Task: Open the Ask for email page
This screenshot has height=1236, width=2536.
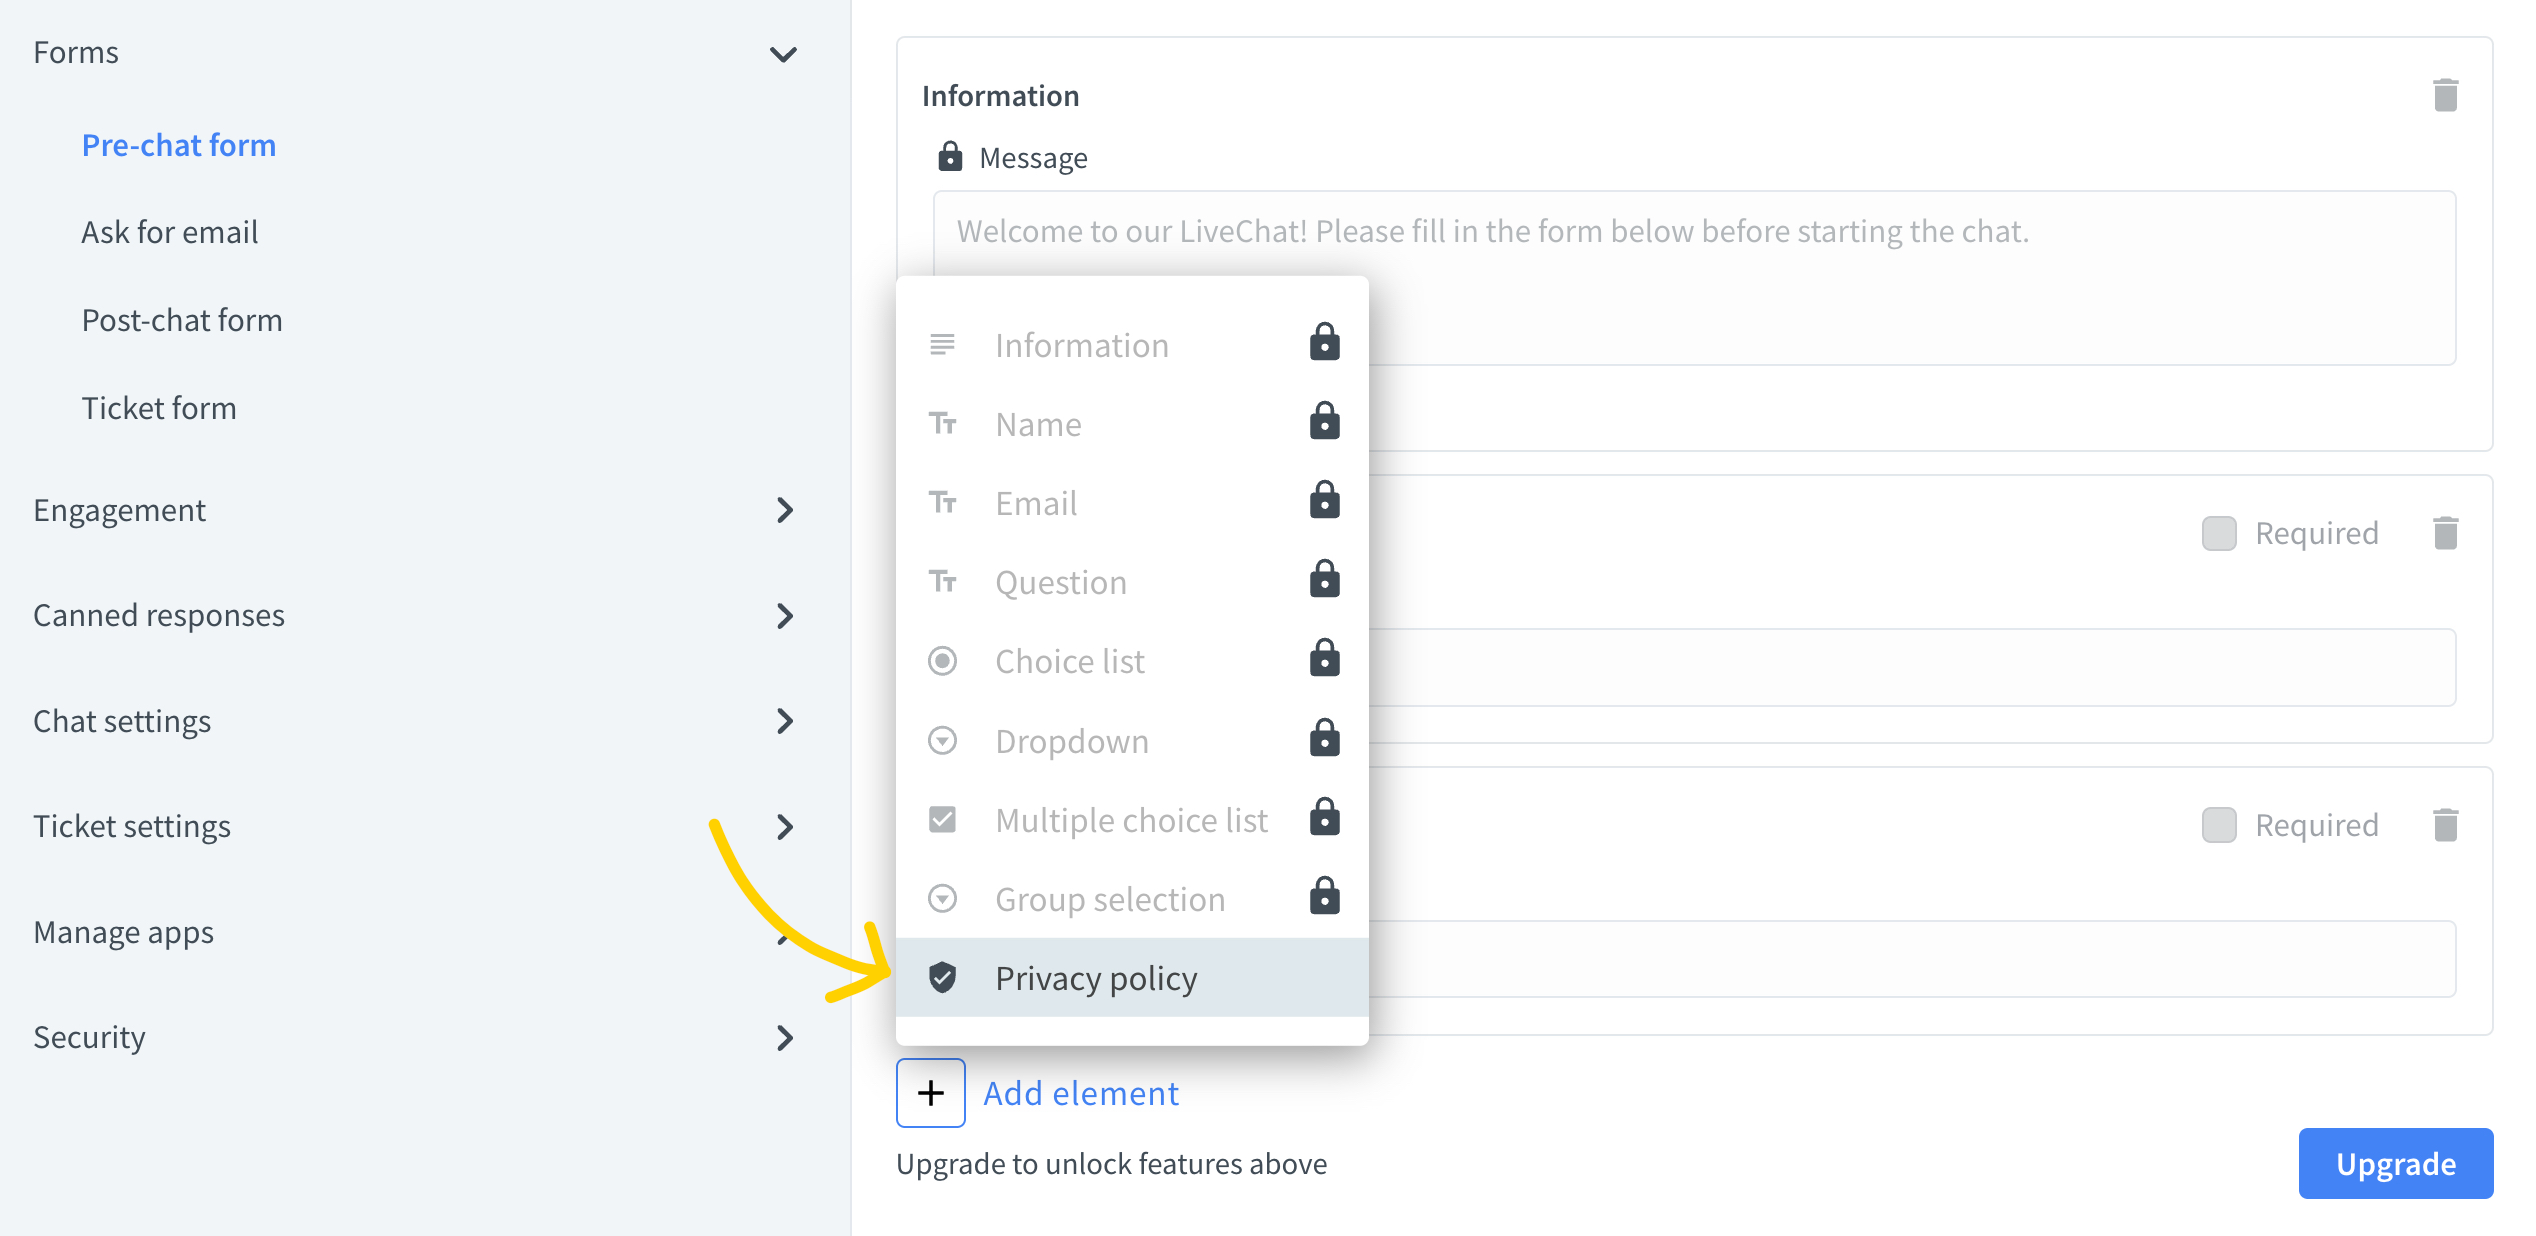Action: pos(170,232)
